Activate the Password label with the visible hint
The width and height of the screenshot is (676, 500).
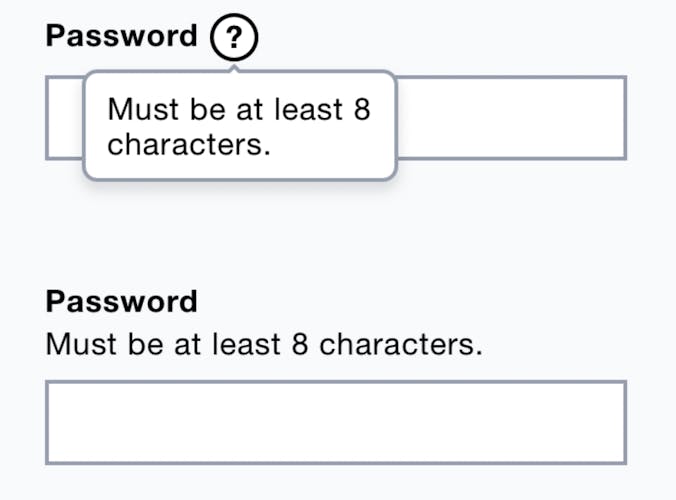tap(122, 301)
